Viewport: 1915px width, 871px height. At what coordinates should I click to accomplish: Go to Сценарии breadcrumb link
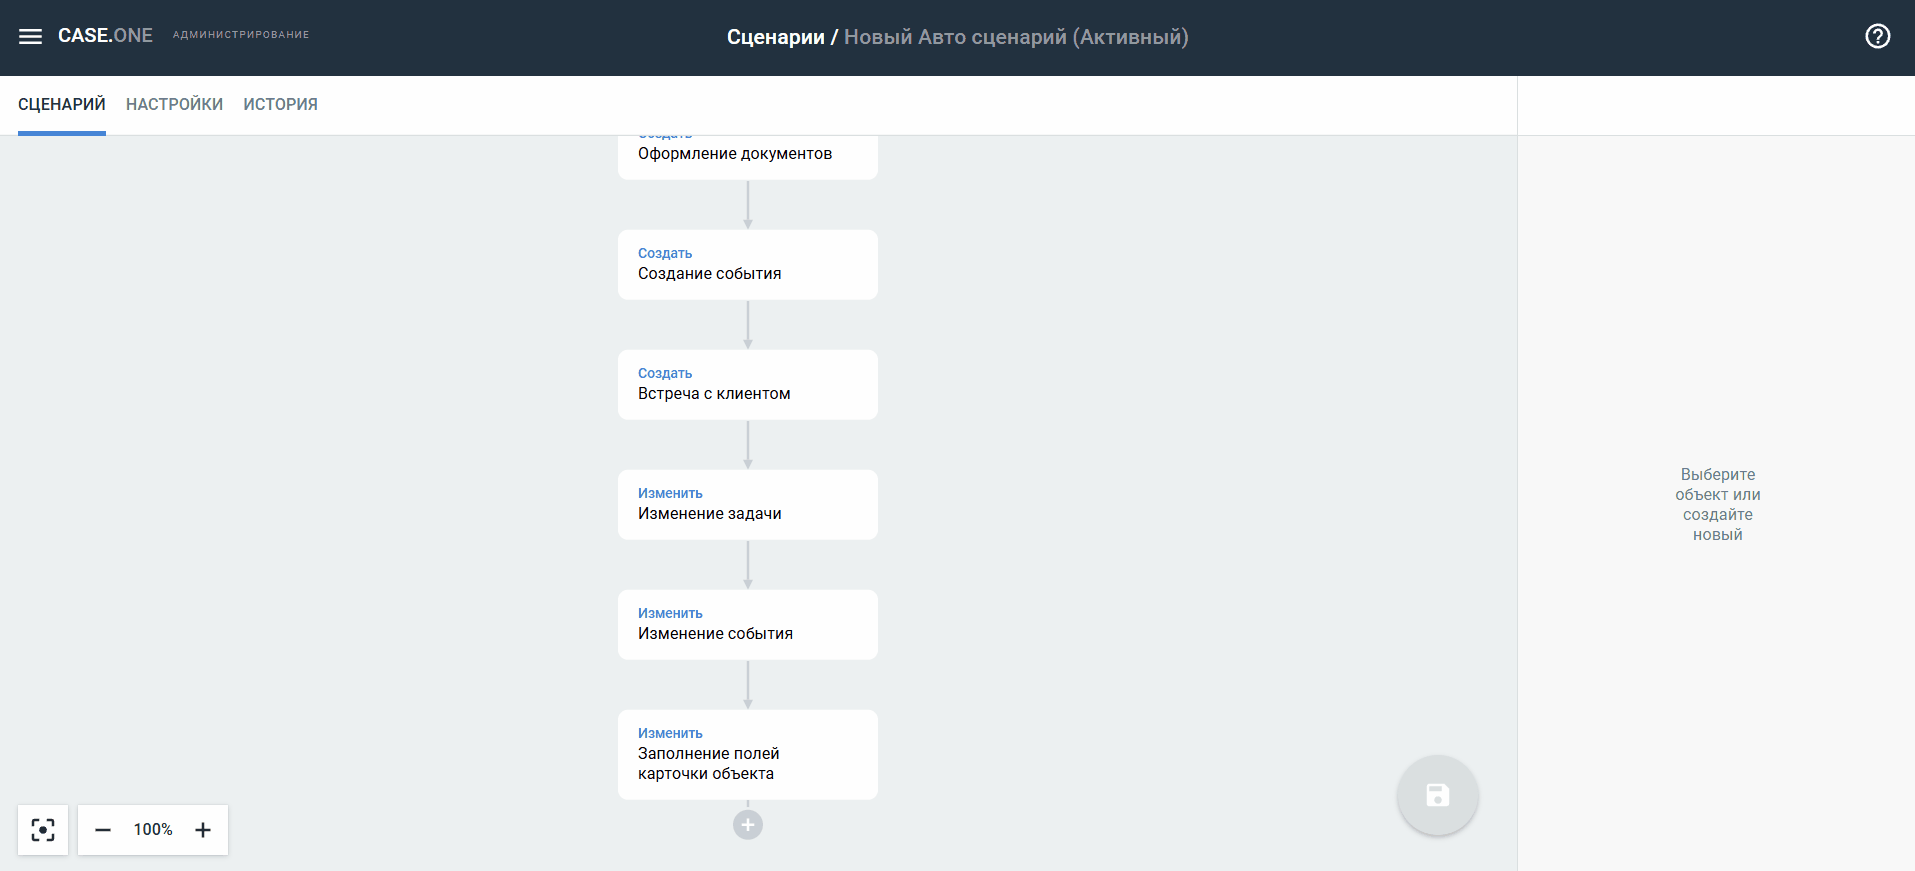click(x=776, y=37)
